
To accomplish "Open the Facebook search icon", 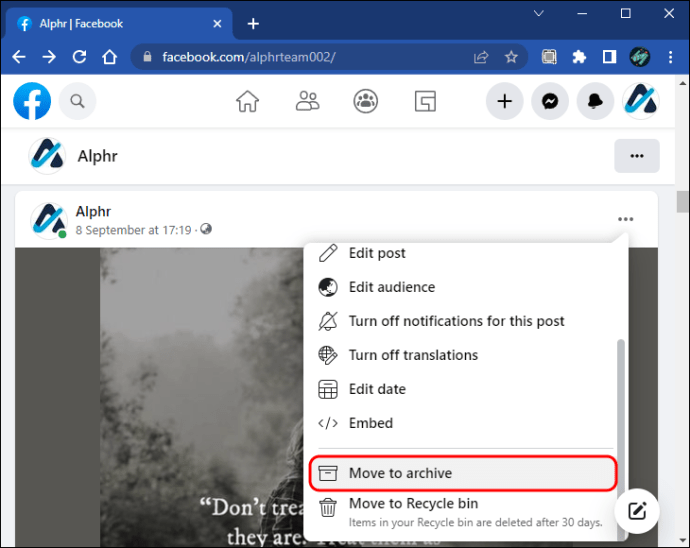I will pyautogui.click(x=77, y=101).
